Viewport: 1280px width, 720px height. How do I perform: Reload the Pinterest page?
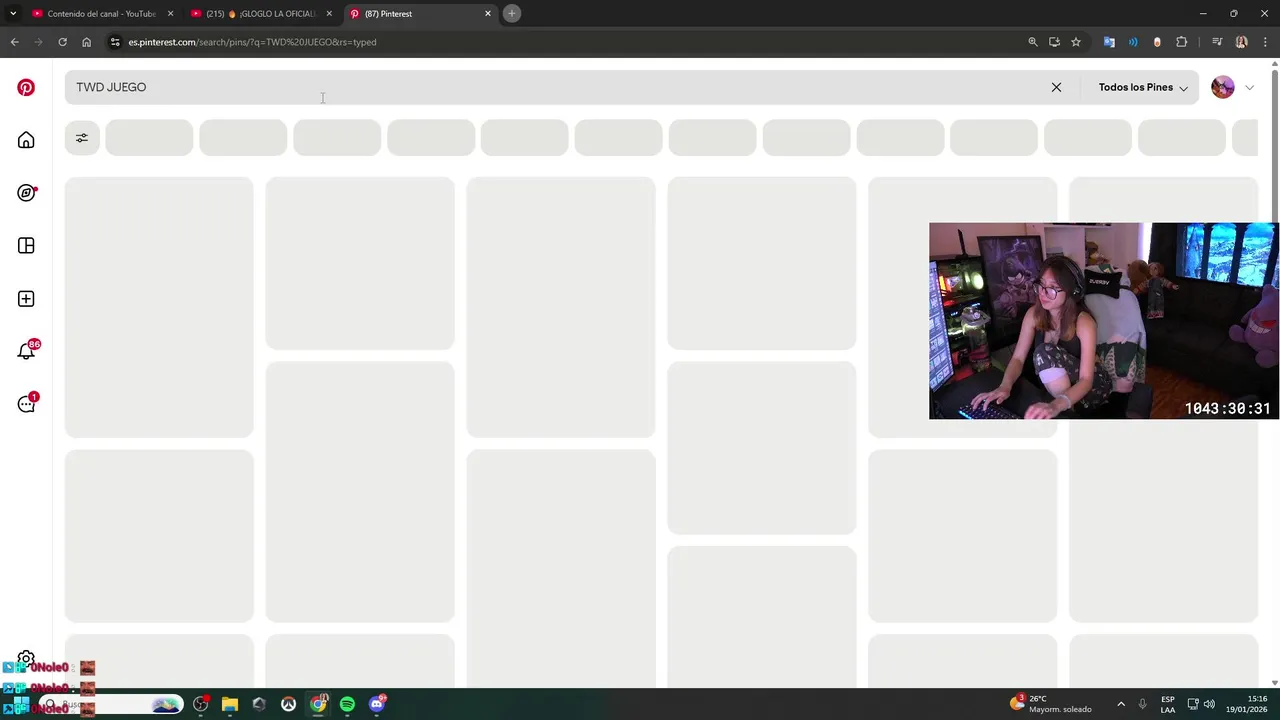(x=62, y=42)
